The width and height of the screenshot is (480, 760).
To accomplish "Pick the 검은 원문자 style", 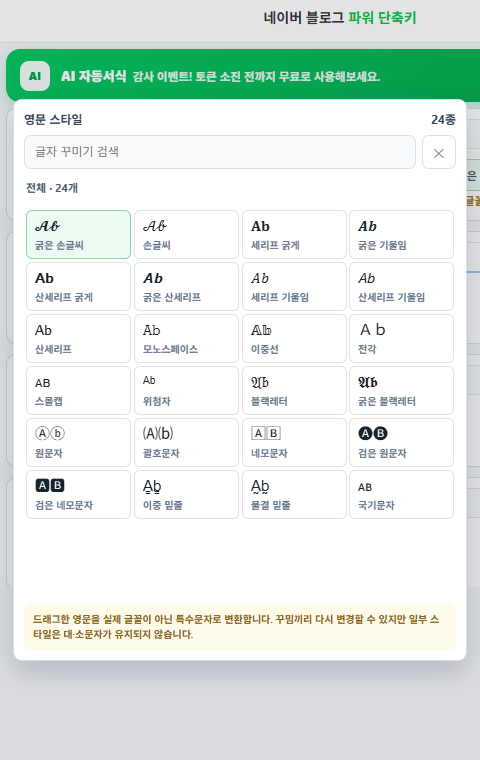I will pyautogui.click(x=401, y=443).
